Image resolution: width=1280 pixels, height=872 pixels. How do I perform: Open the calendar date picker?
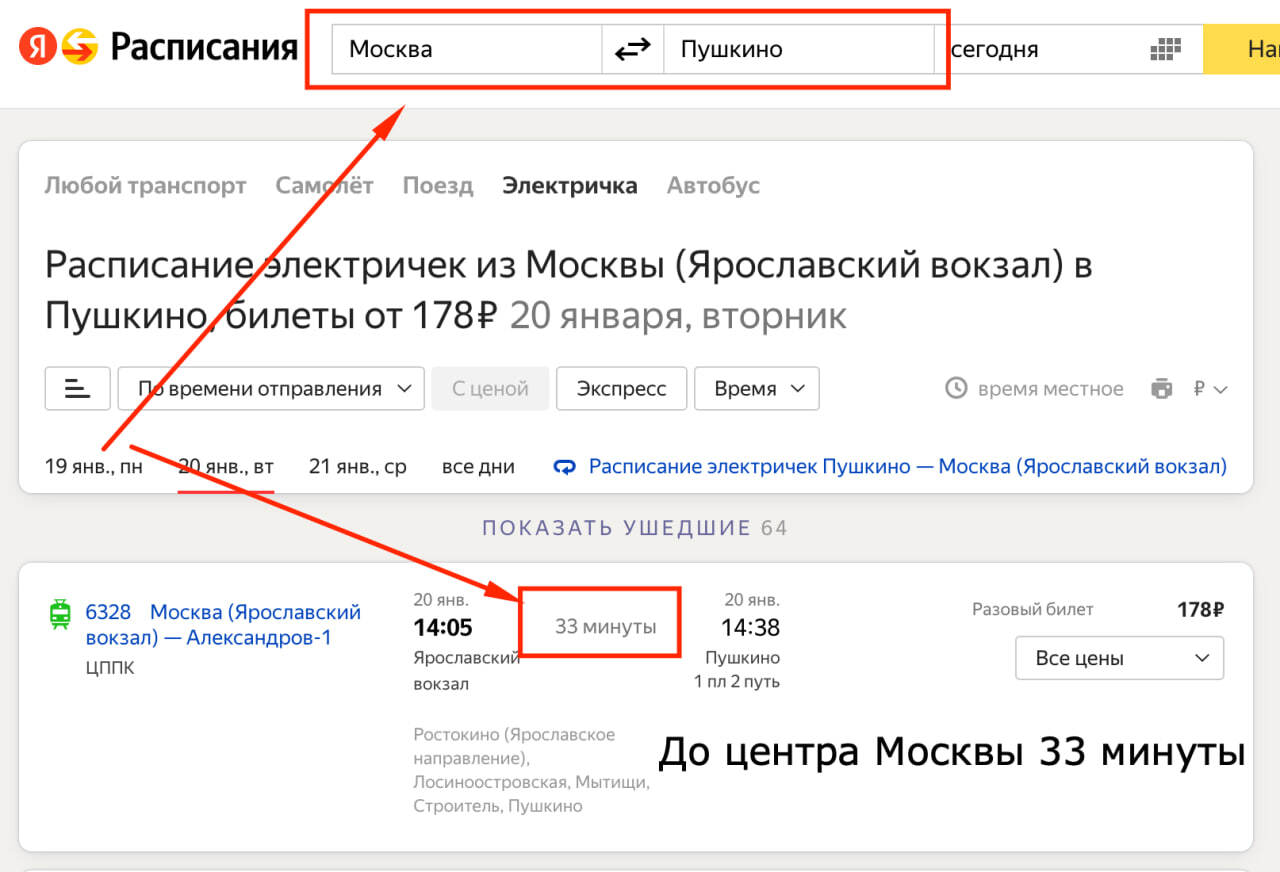(x=1165, y=49)
